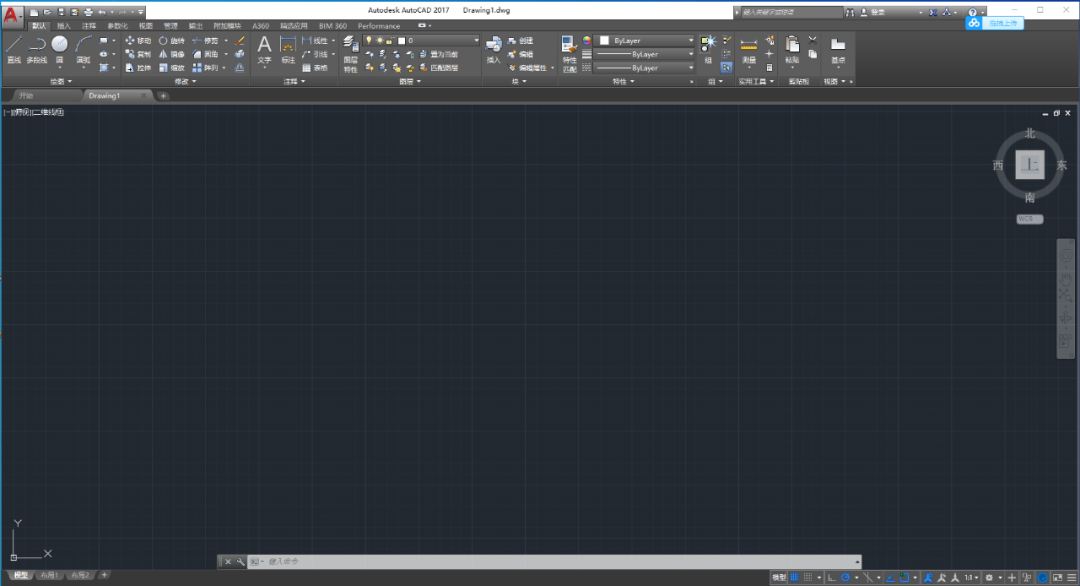Toggle annotation visibility in status bar
Image resolution: width=1080 pixels, height=586 pixels.
click(928, 577)
